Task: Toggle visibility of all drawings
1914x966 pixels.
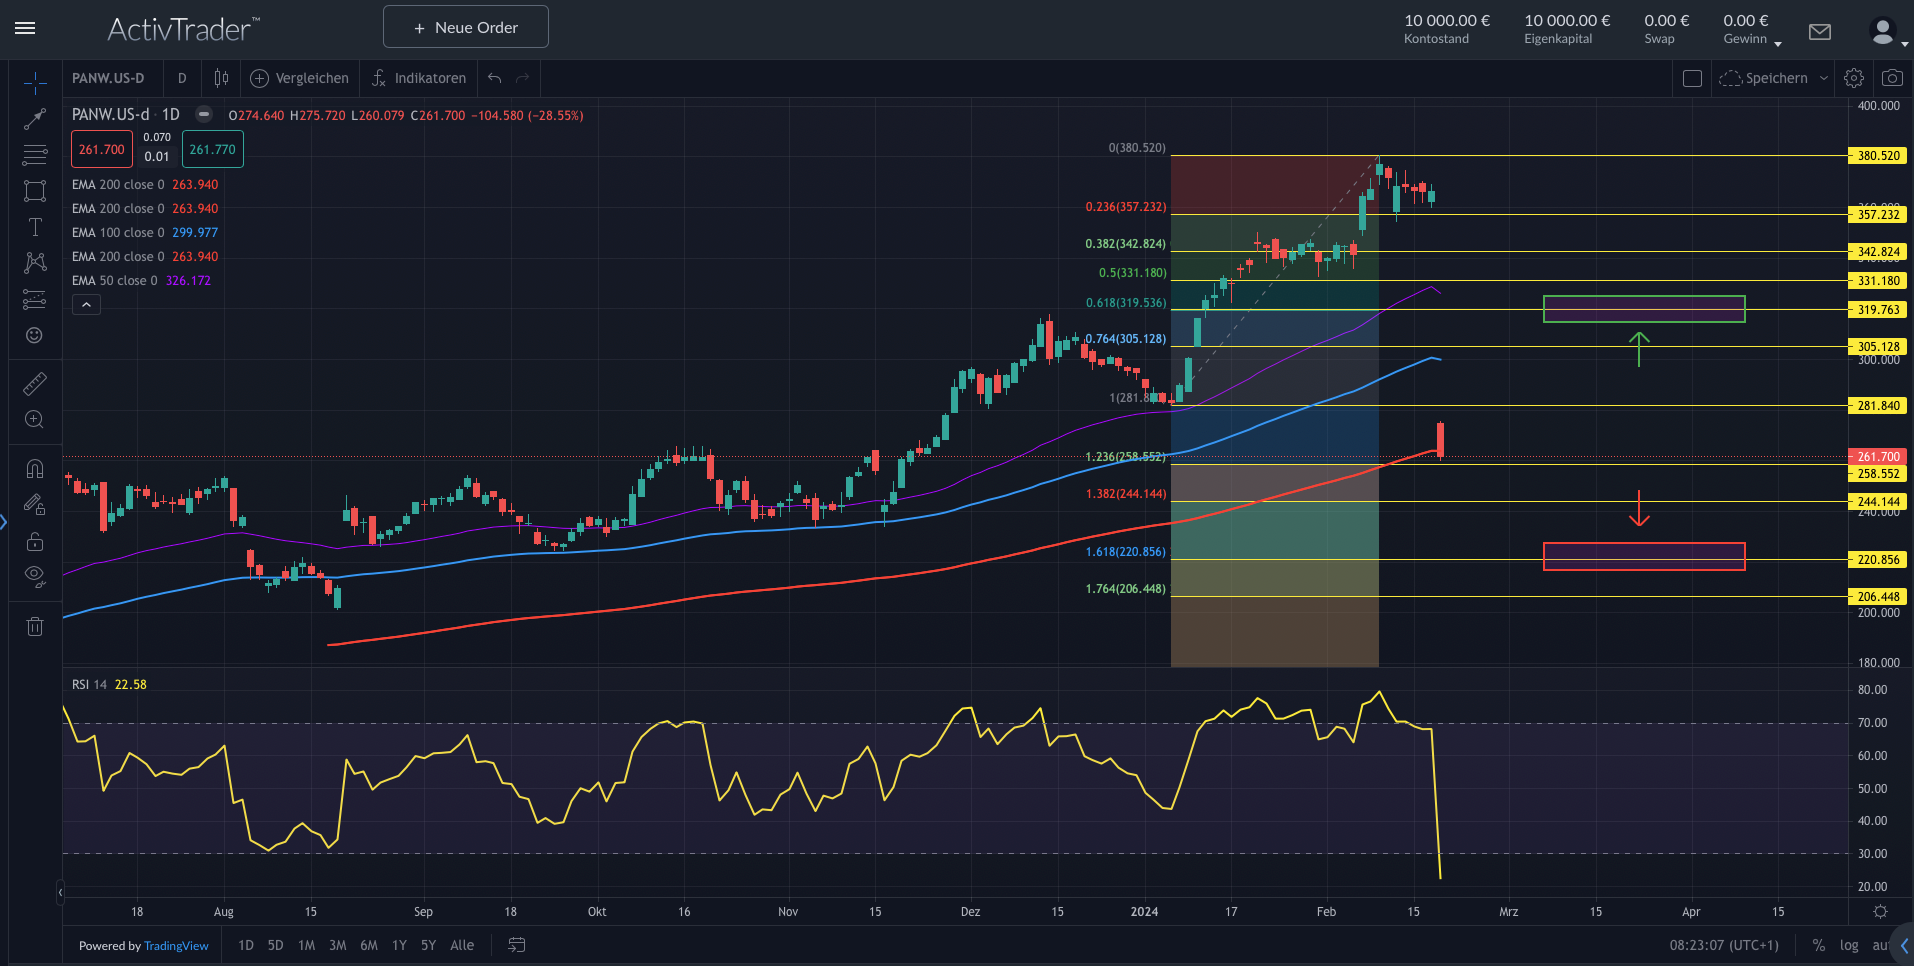Action: (x=35, y=575)
